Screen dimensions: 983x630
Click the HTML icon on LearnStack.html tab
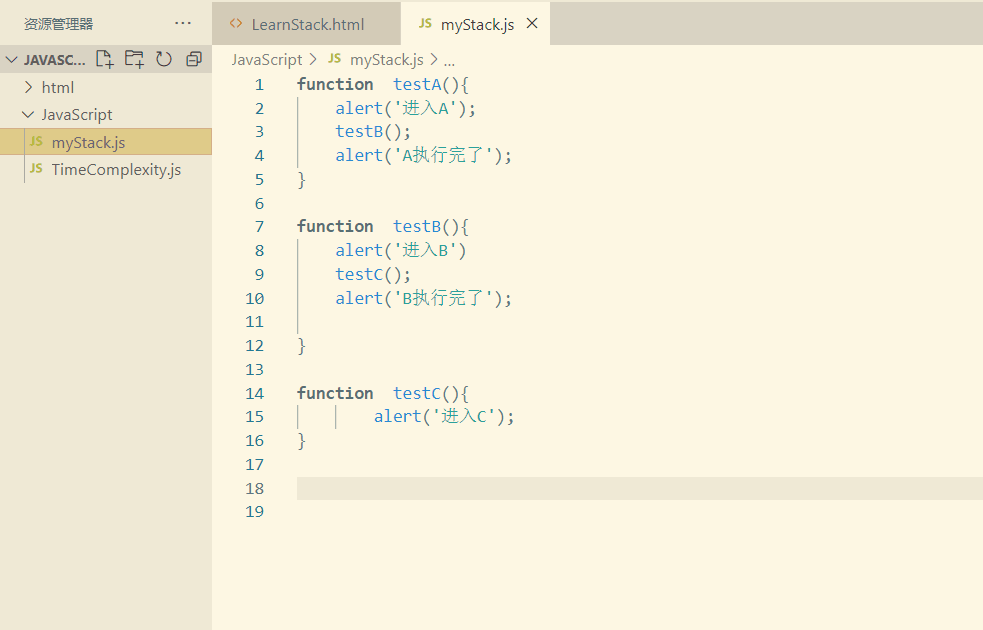tap(236, 23)
